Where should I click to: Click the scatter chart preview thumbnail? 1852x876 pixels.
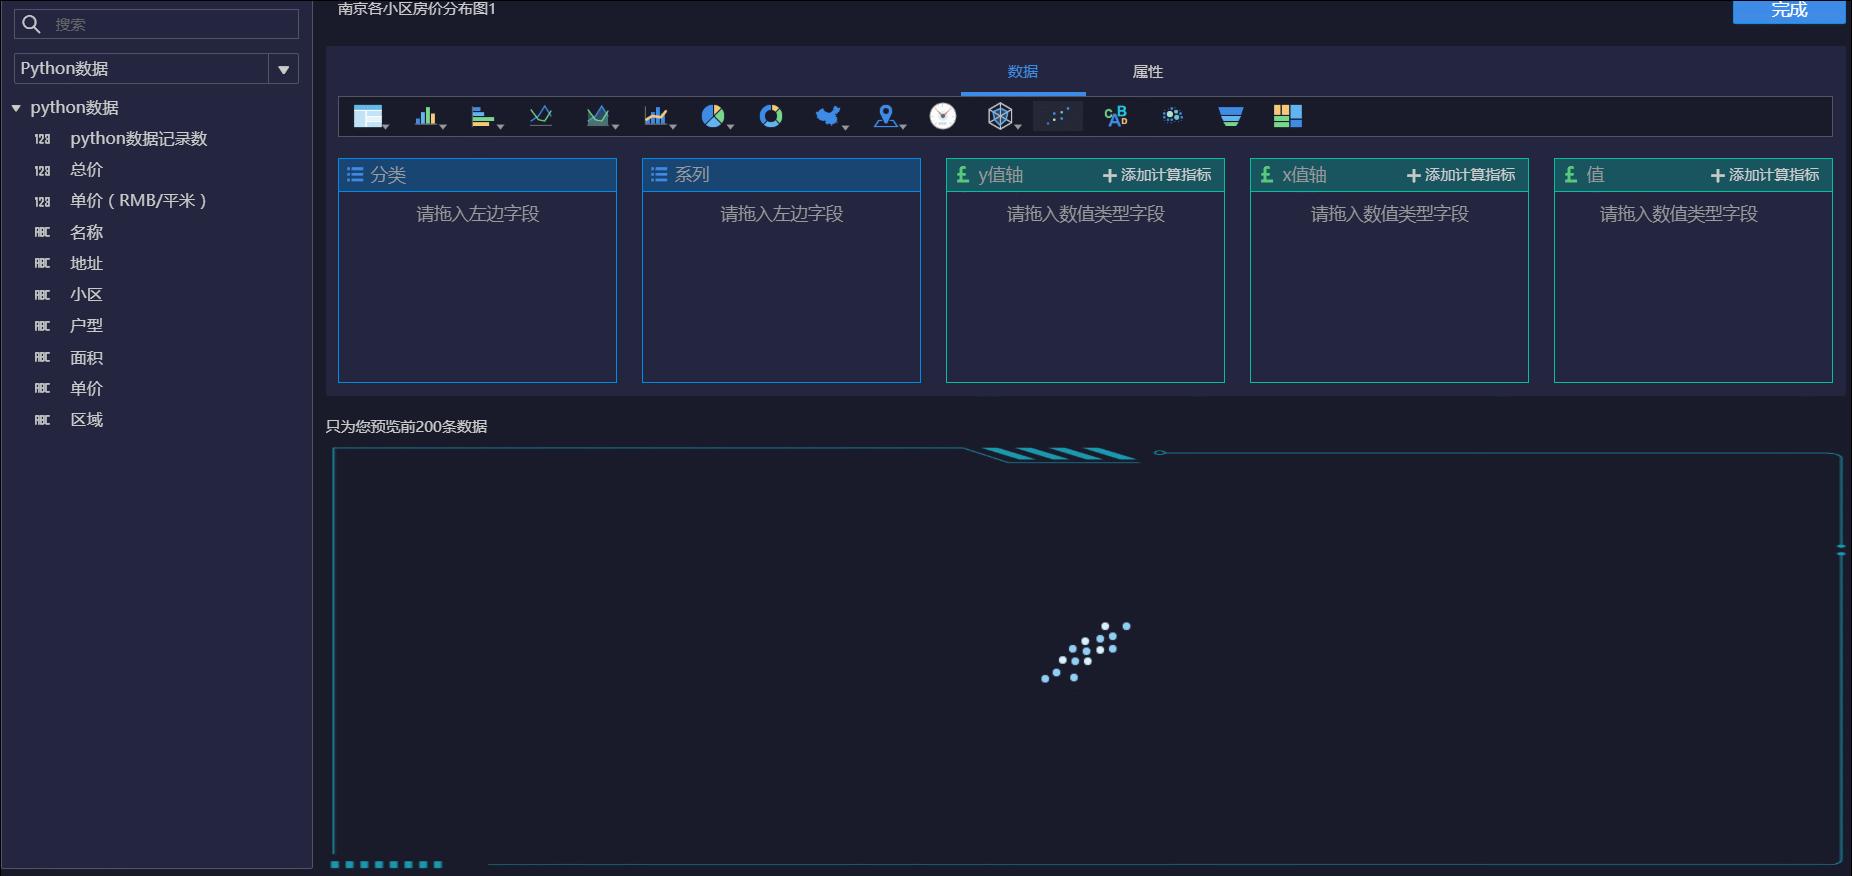coord(1086,651)
